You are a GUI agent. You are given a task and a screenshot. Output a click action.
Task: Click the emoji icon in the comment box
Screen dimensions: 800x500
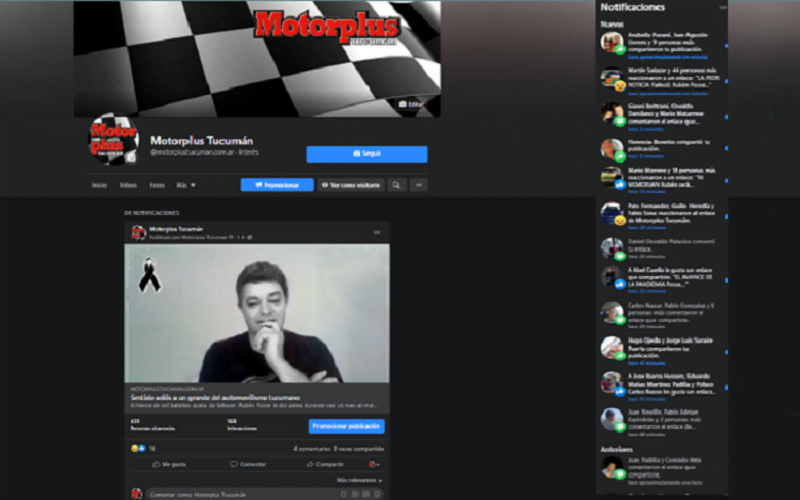pyautogui.click(x=343, y=494)
